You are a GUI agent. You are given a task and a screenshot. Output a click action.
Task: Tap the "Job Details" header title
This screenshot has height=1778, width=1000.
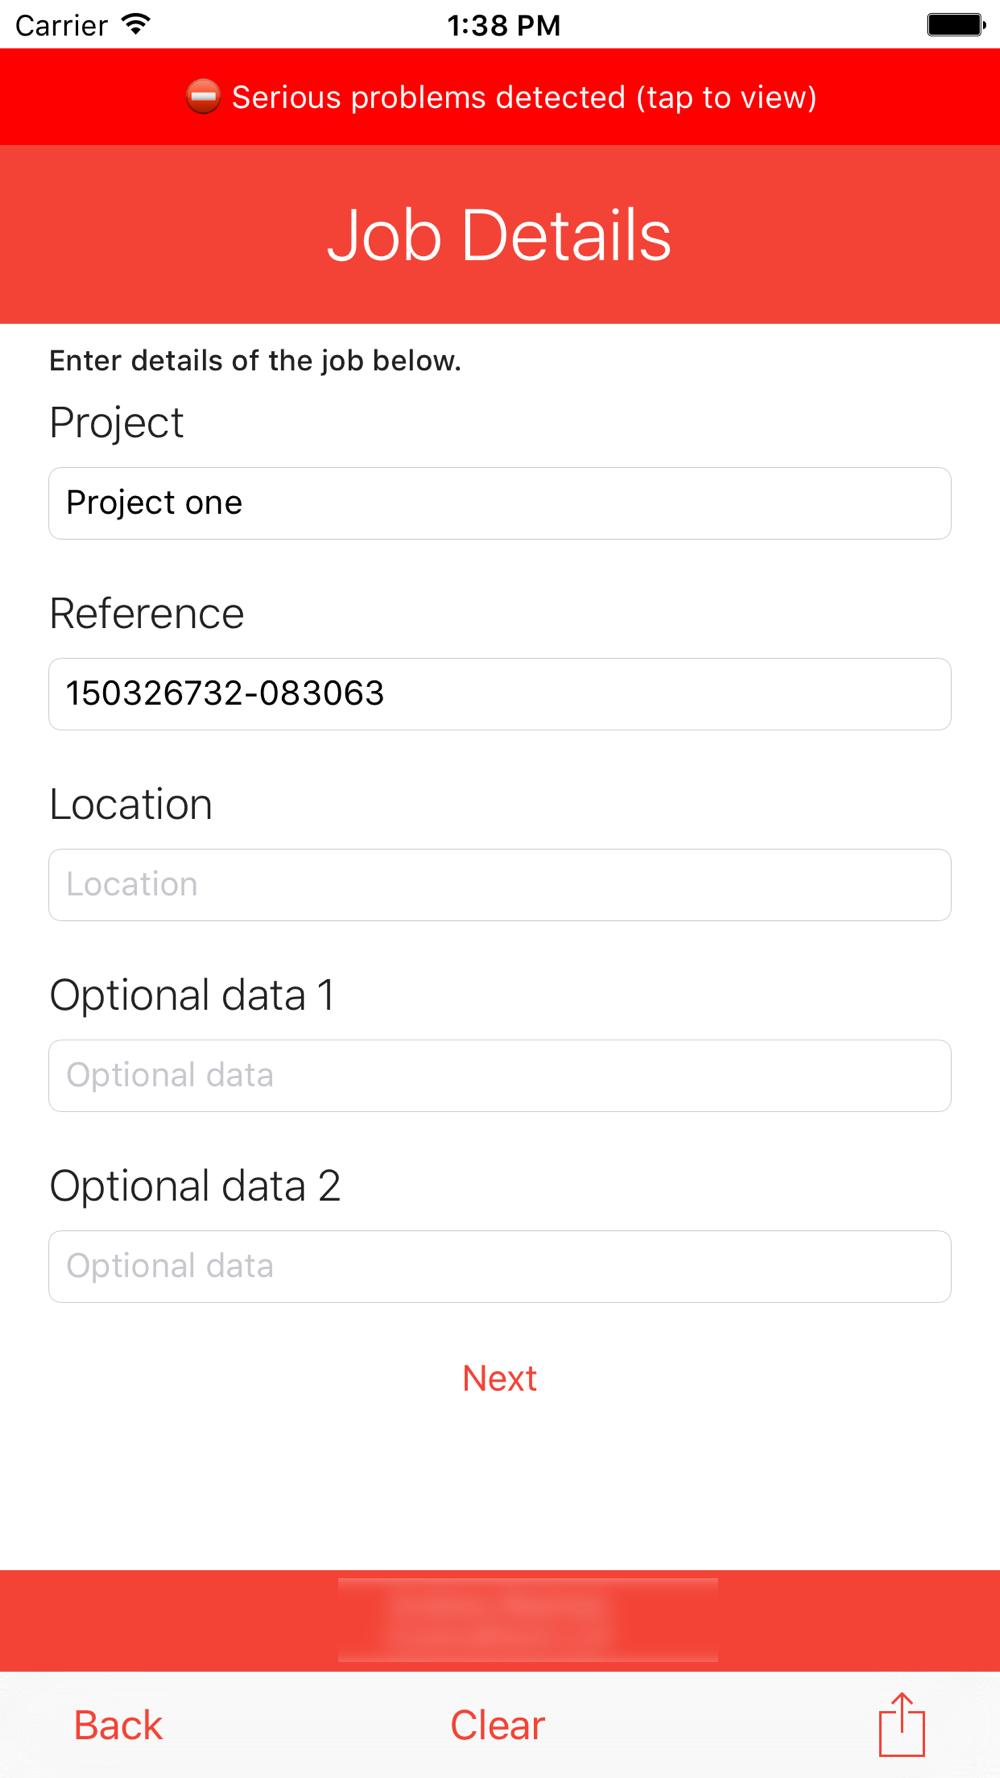click(x=499, y=236)
